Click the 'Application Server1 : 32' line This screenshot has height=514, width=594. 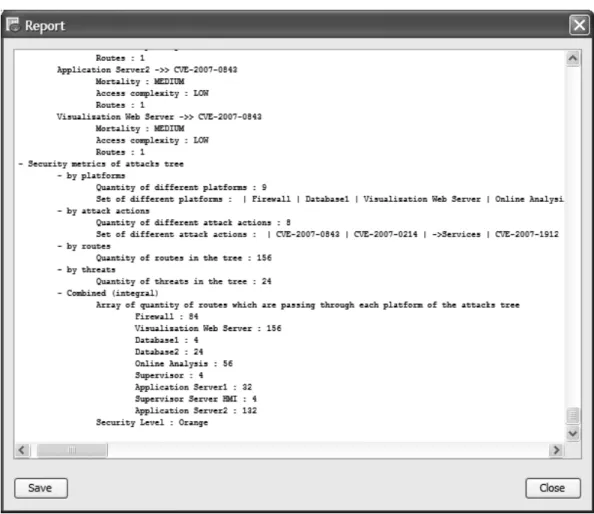tap(193, 387)
